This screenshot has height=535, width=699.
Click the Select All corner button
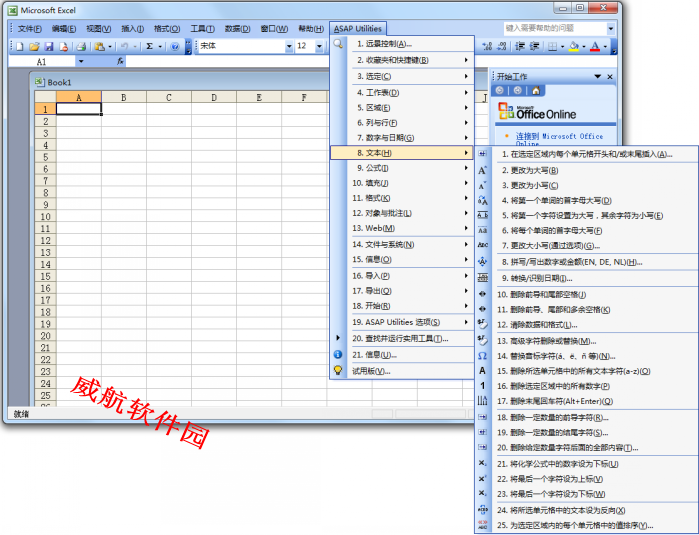(x=45, y=97)
